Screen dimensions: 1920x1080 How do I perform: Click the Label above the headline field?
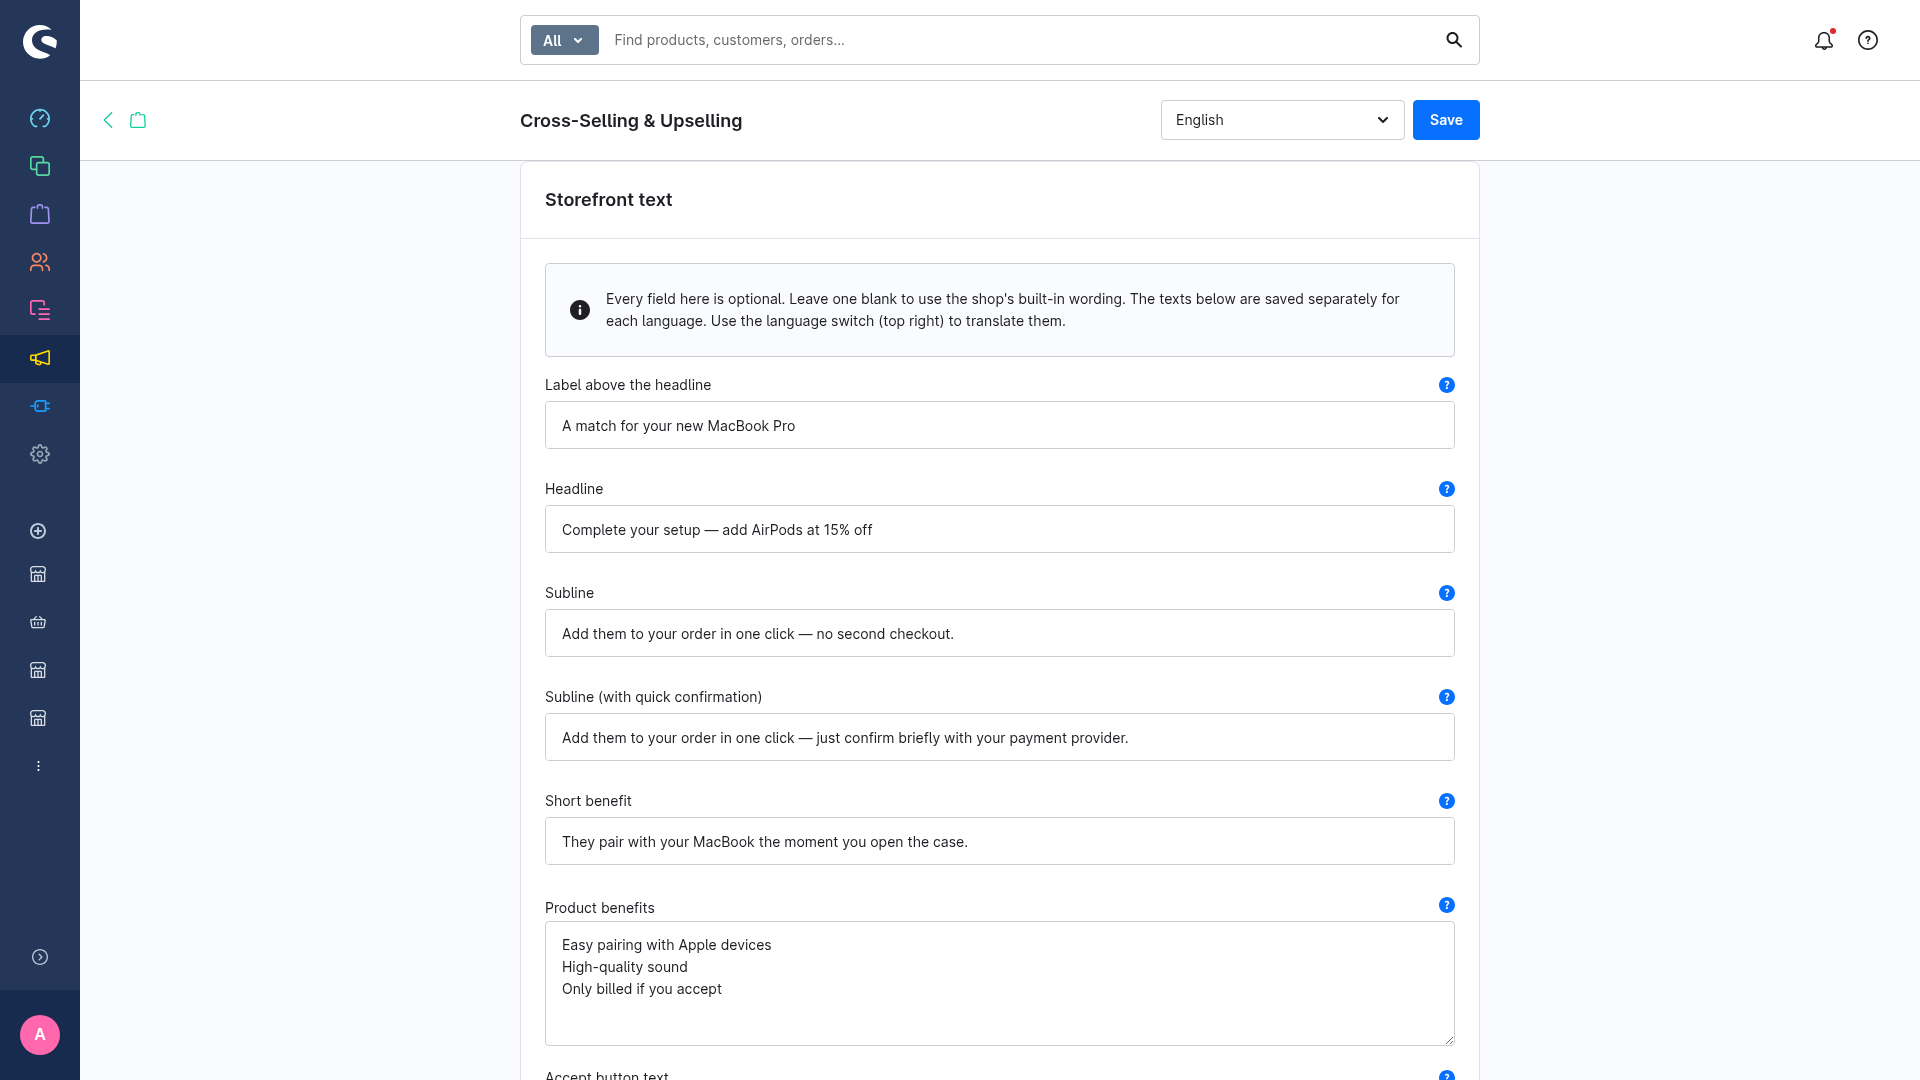(x=1000, y=425)
